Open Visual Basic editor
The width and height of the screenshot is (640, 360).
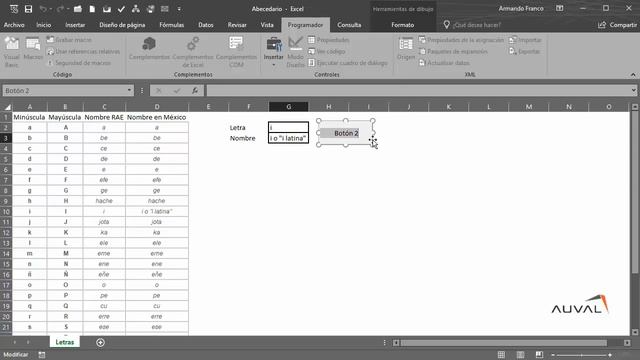12,51
